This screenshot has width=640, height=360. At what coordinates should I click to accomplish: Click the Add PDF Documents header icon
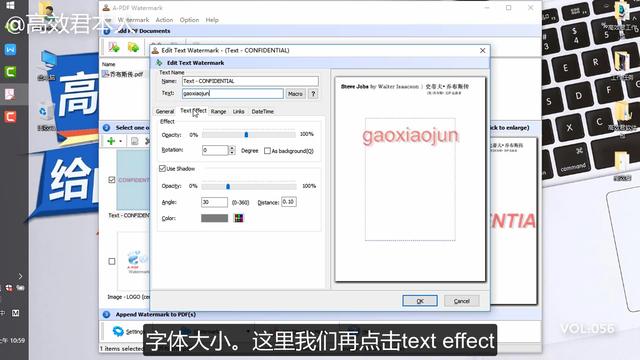point(107,31)
